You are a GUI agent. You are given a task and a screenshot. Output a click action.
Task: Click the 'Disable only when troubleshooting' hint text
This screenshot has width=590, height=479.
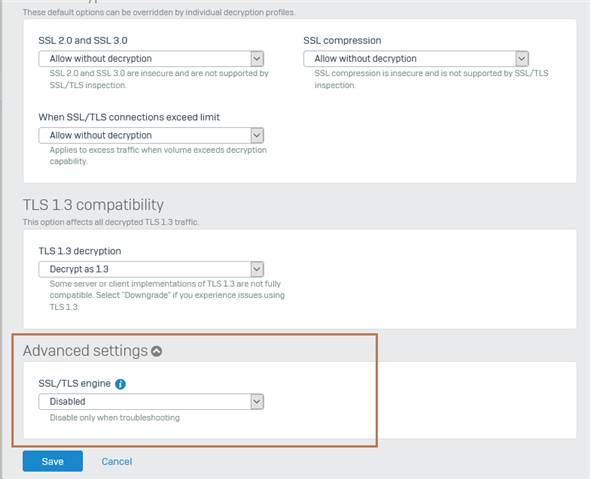115,418
